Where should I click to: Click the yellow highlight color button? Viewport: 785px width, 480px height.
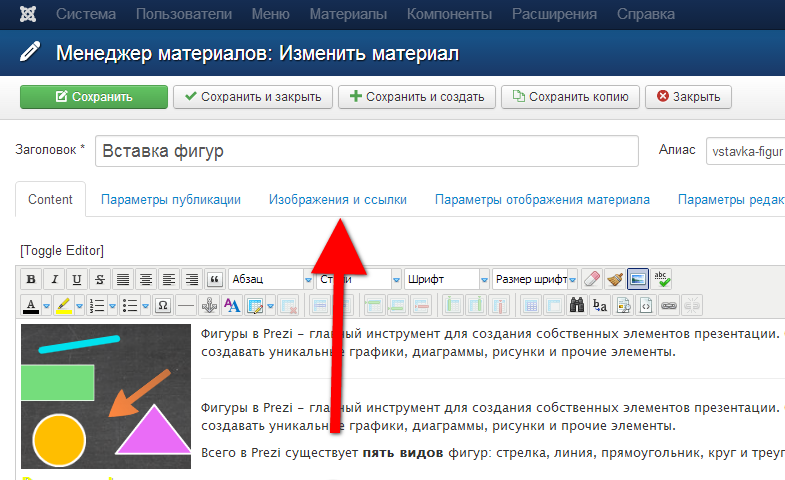coord(63,305)
